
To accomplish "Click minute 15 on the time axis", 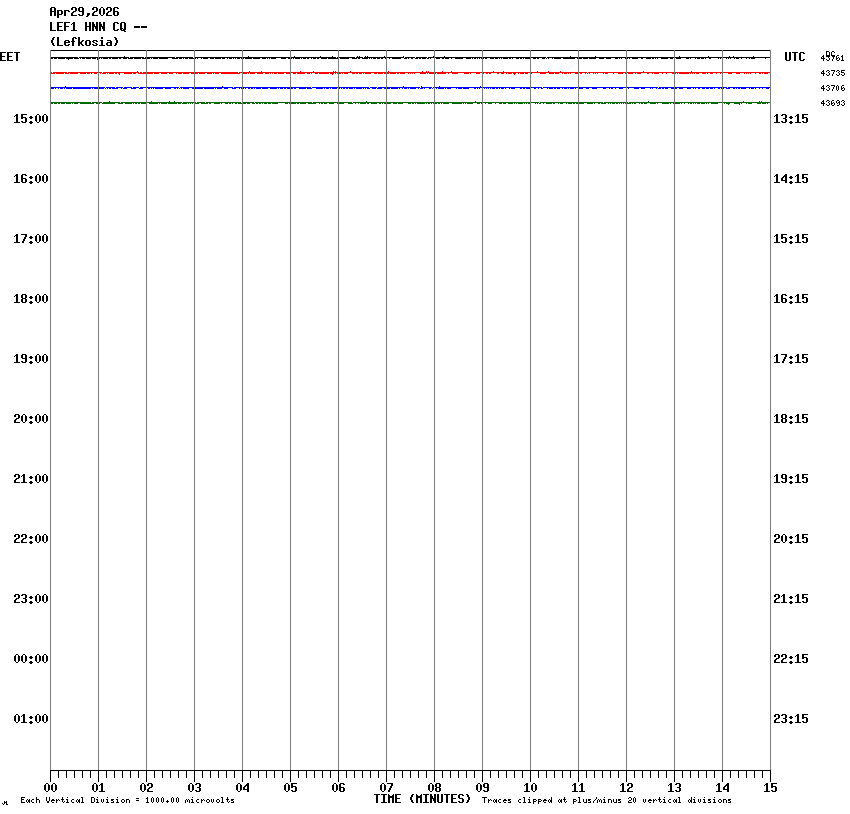I will 770,788.
